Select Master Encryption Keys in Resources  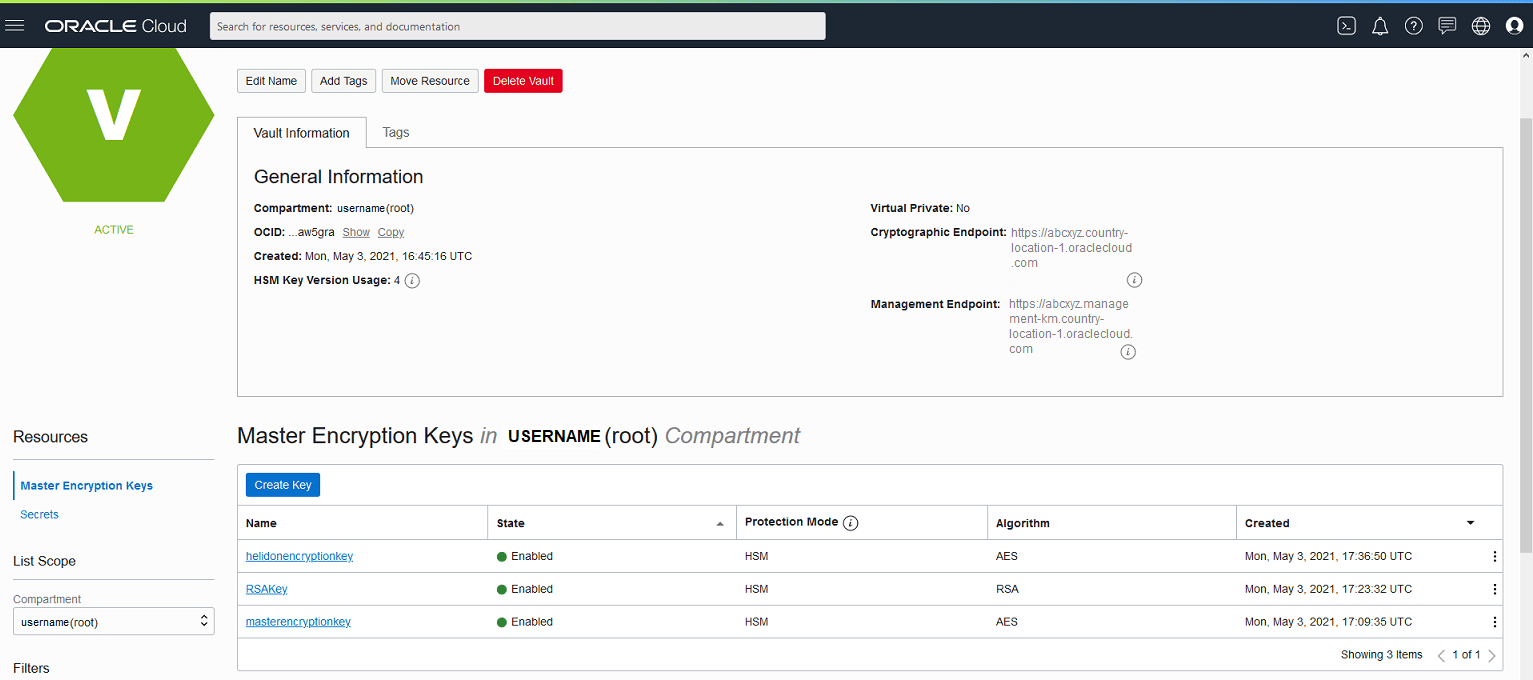pyautogui.click(x=87, y=486)
